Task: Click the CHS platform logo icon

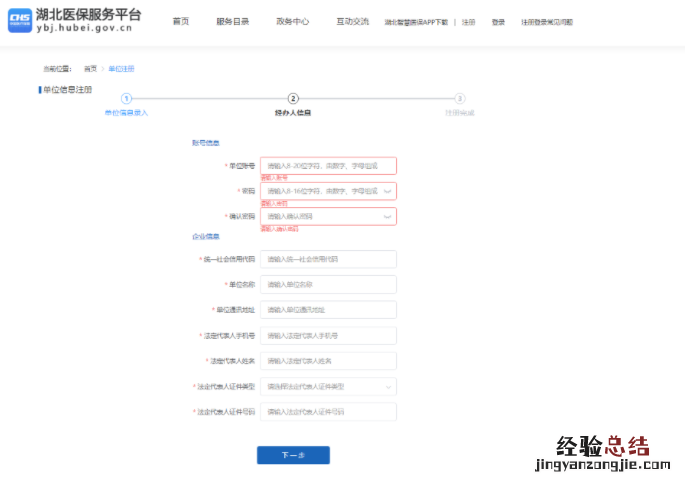Action: pos(20,21)
